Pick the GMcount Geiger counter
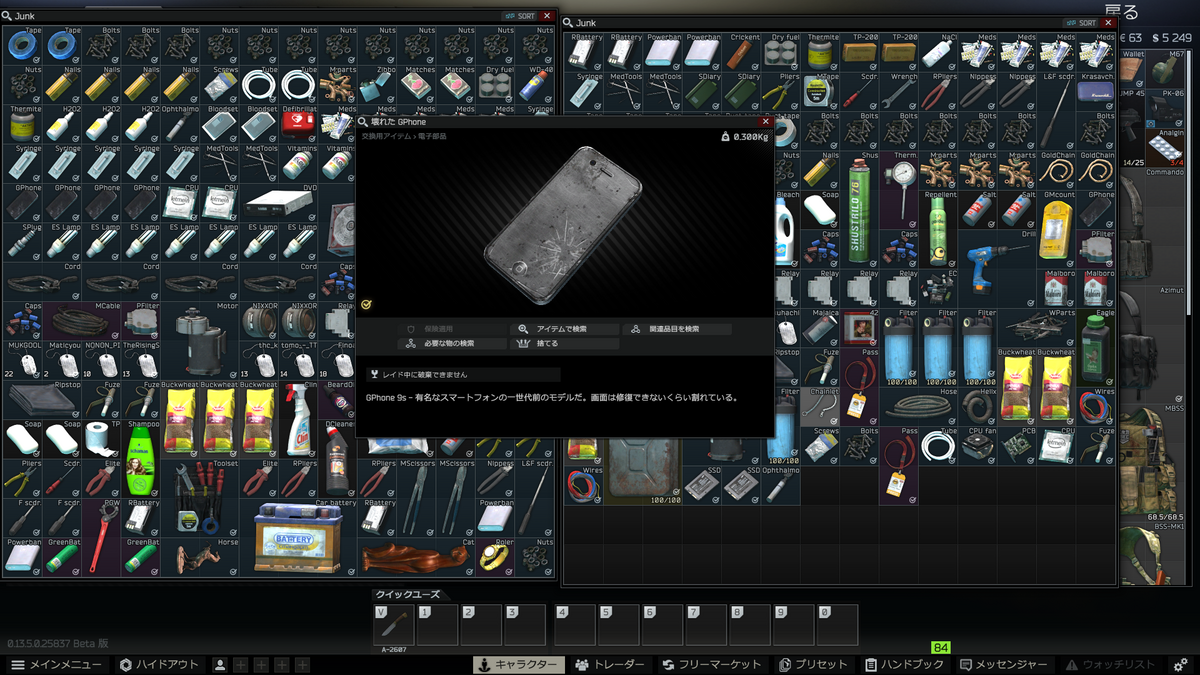 pyautogui.click(x=1057, y=228)
